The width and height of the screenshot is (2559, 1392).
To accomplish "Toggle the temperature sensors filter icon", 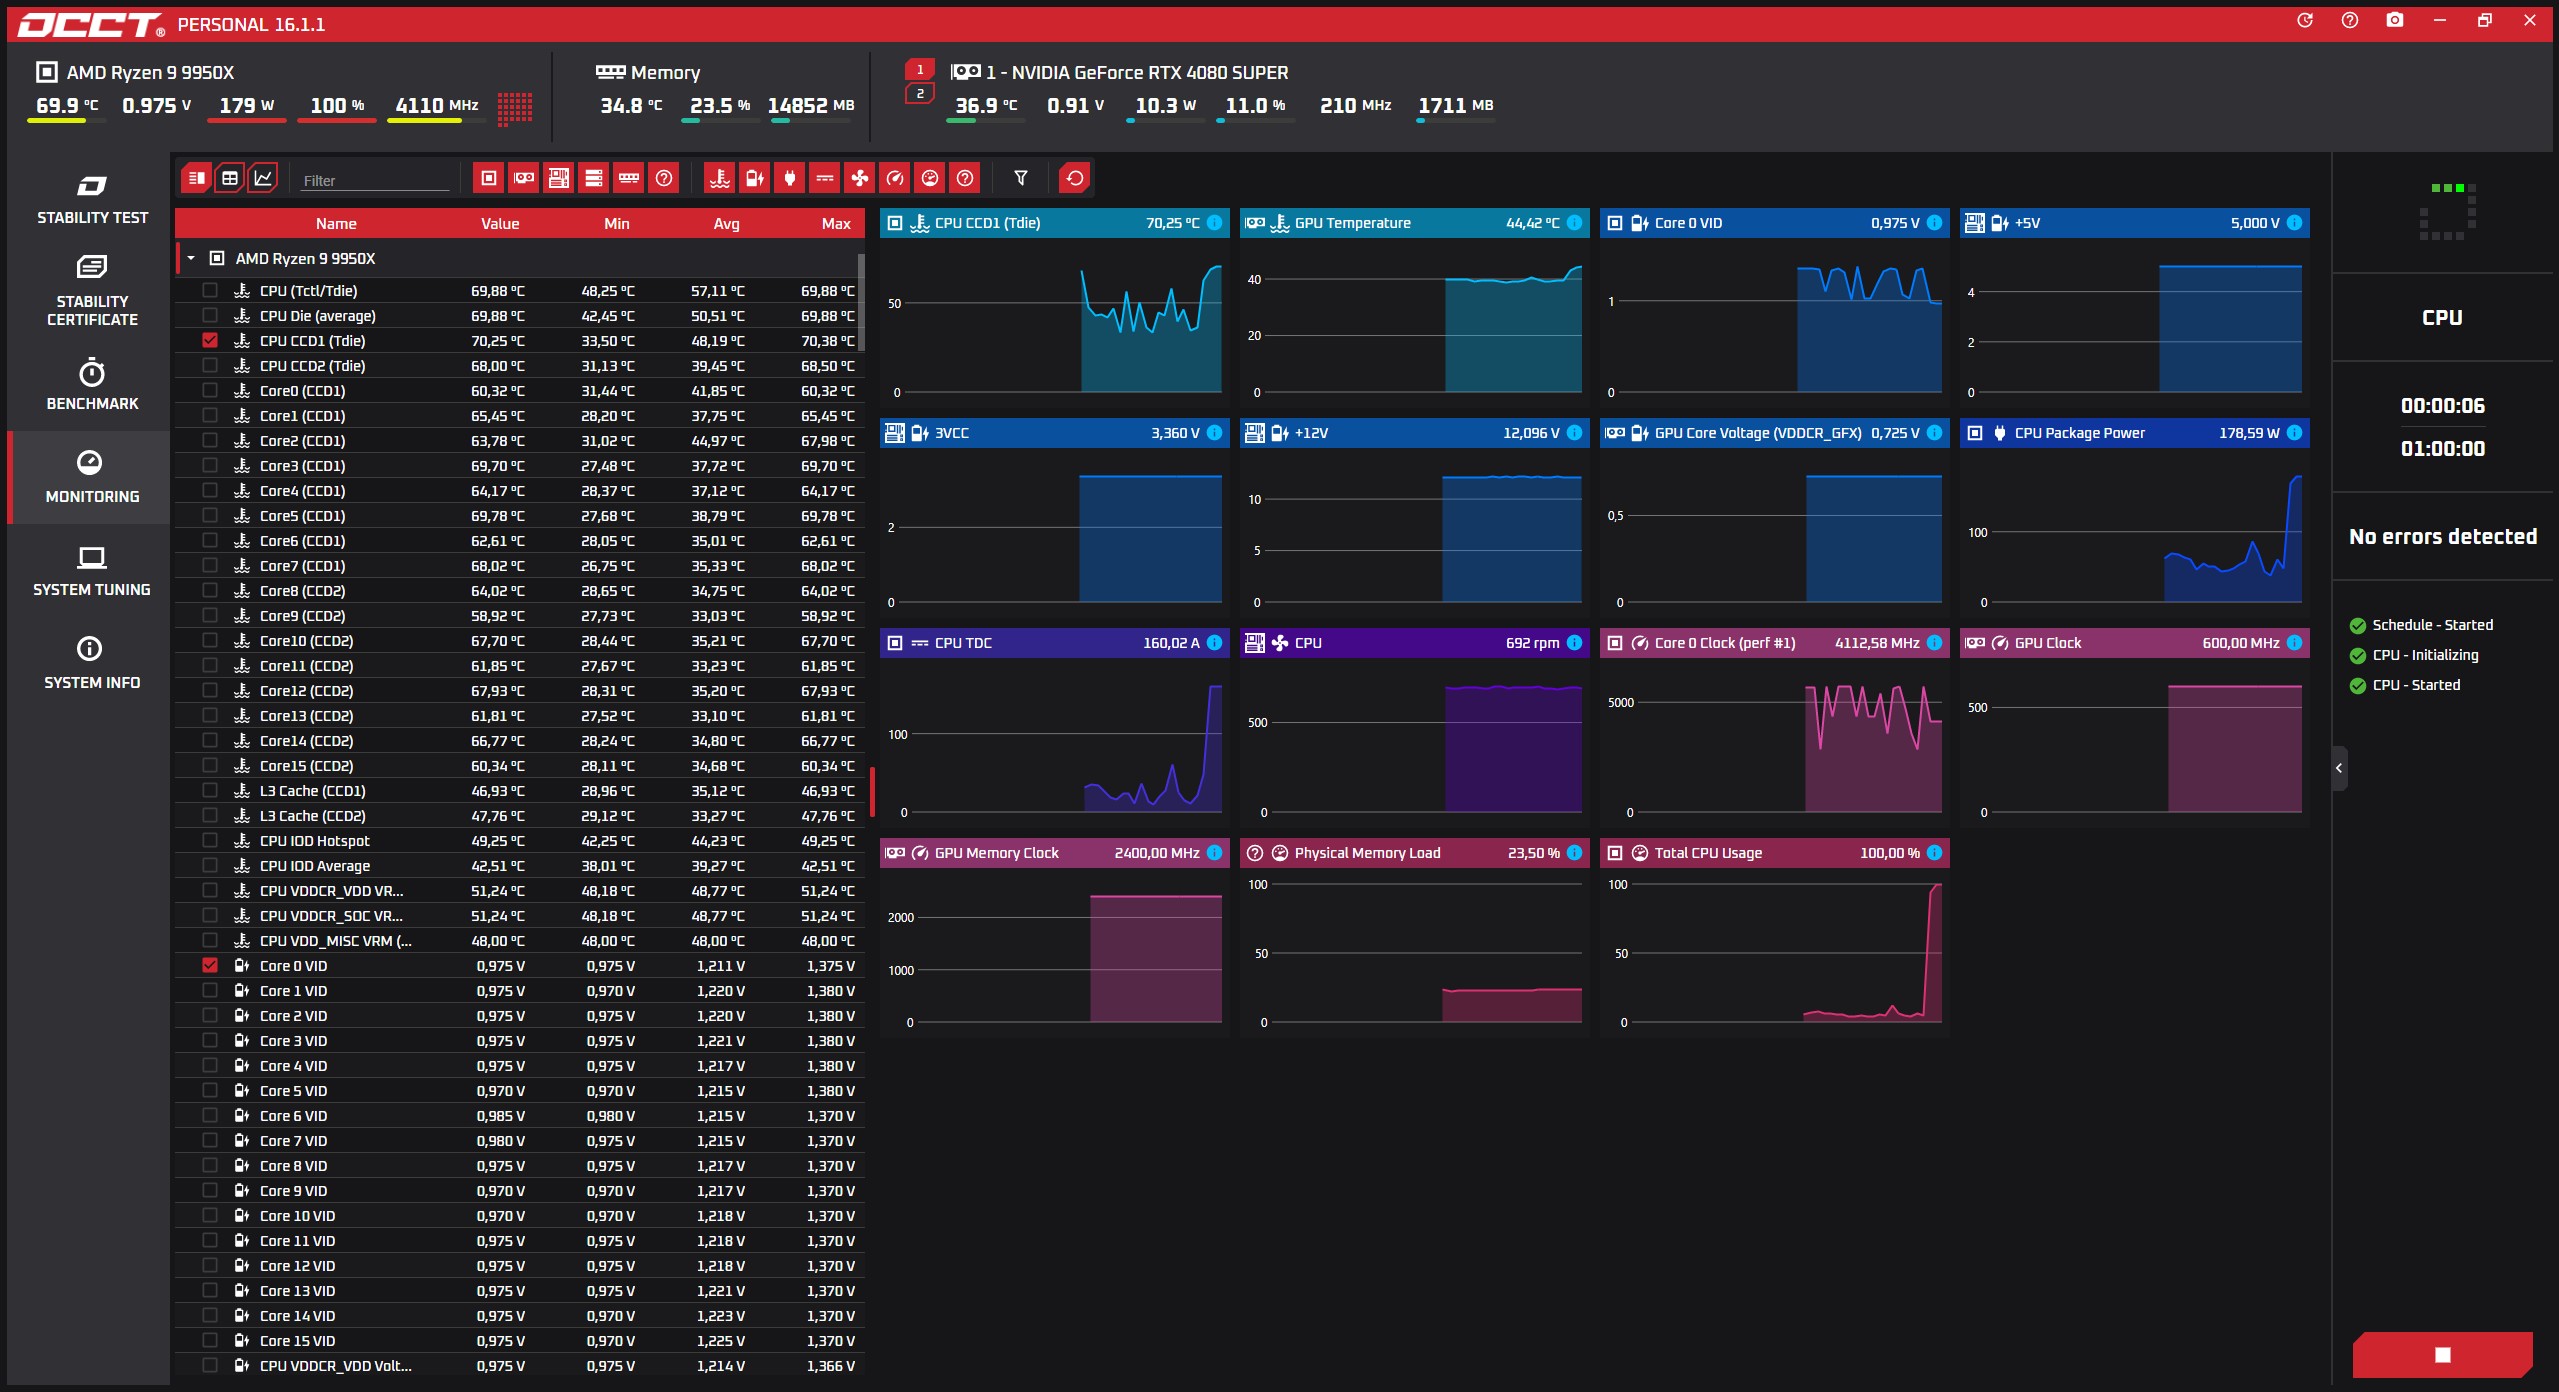I will tap(719, 178).
